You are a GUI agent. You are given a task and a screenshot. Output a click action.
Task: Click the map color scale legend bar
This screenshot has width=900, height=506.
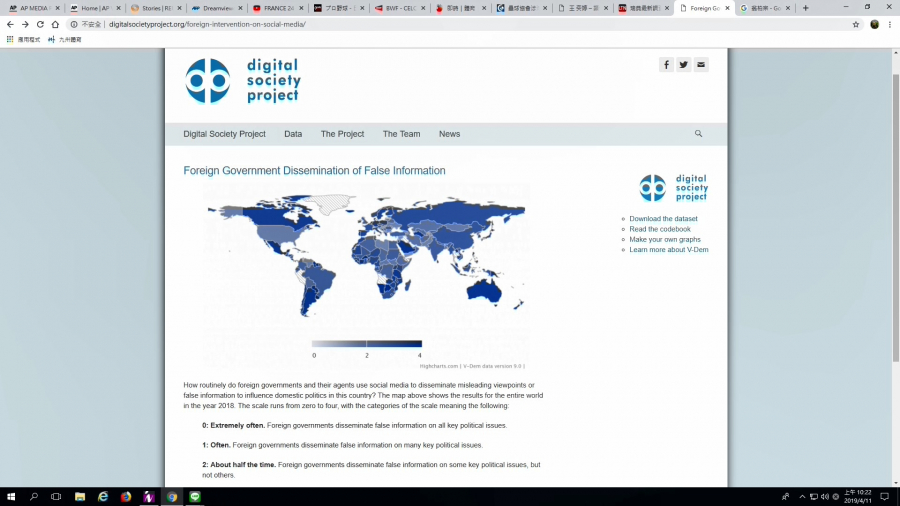(367, 344)
